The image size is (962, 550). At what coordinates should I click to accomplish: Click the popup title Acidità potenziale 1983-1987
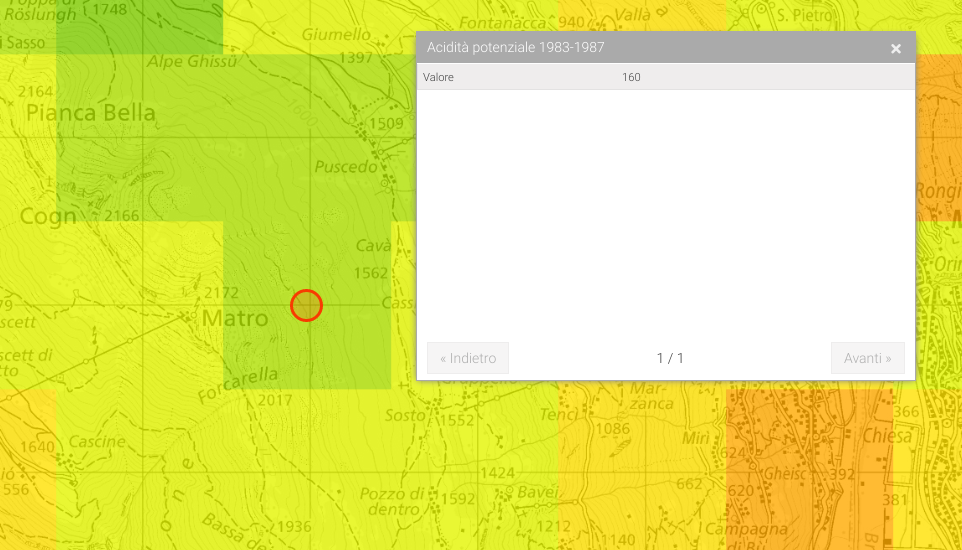515,48
